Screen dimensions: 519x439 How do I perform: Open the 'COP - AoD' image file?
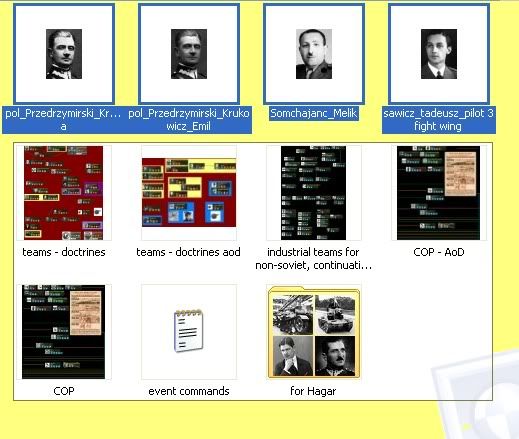pyautogui.click(x=439, y=193)
